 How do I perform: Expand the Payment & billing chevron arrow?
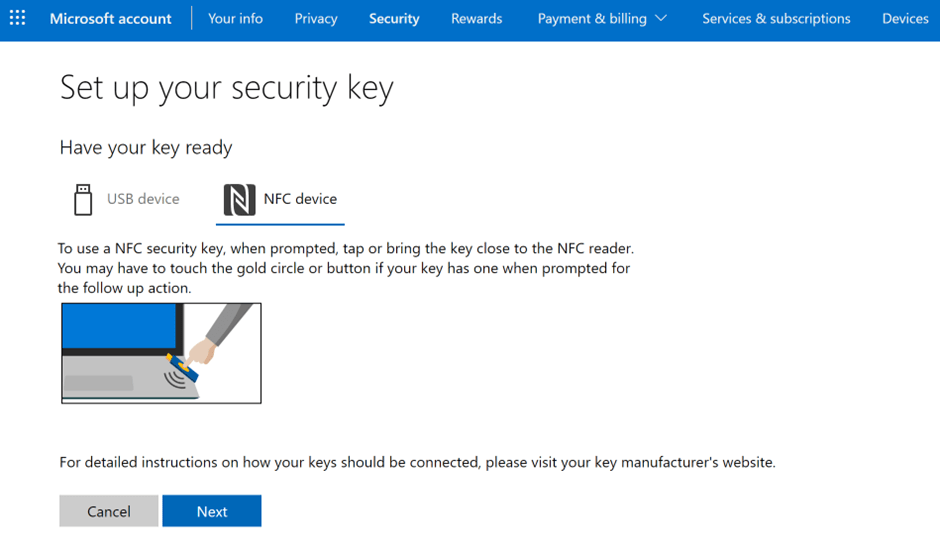661,18
